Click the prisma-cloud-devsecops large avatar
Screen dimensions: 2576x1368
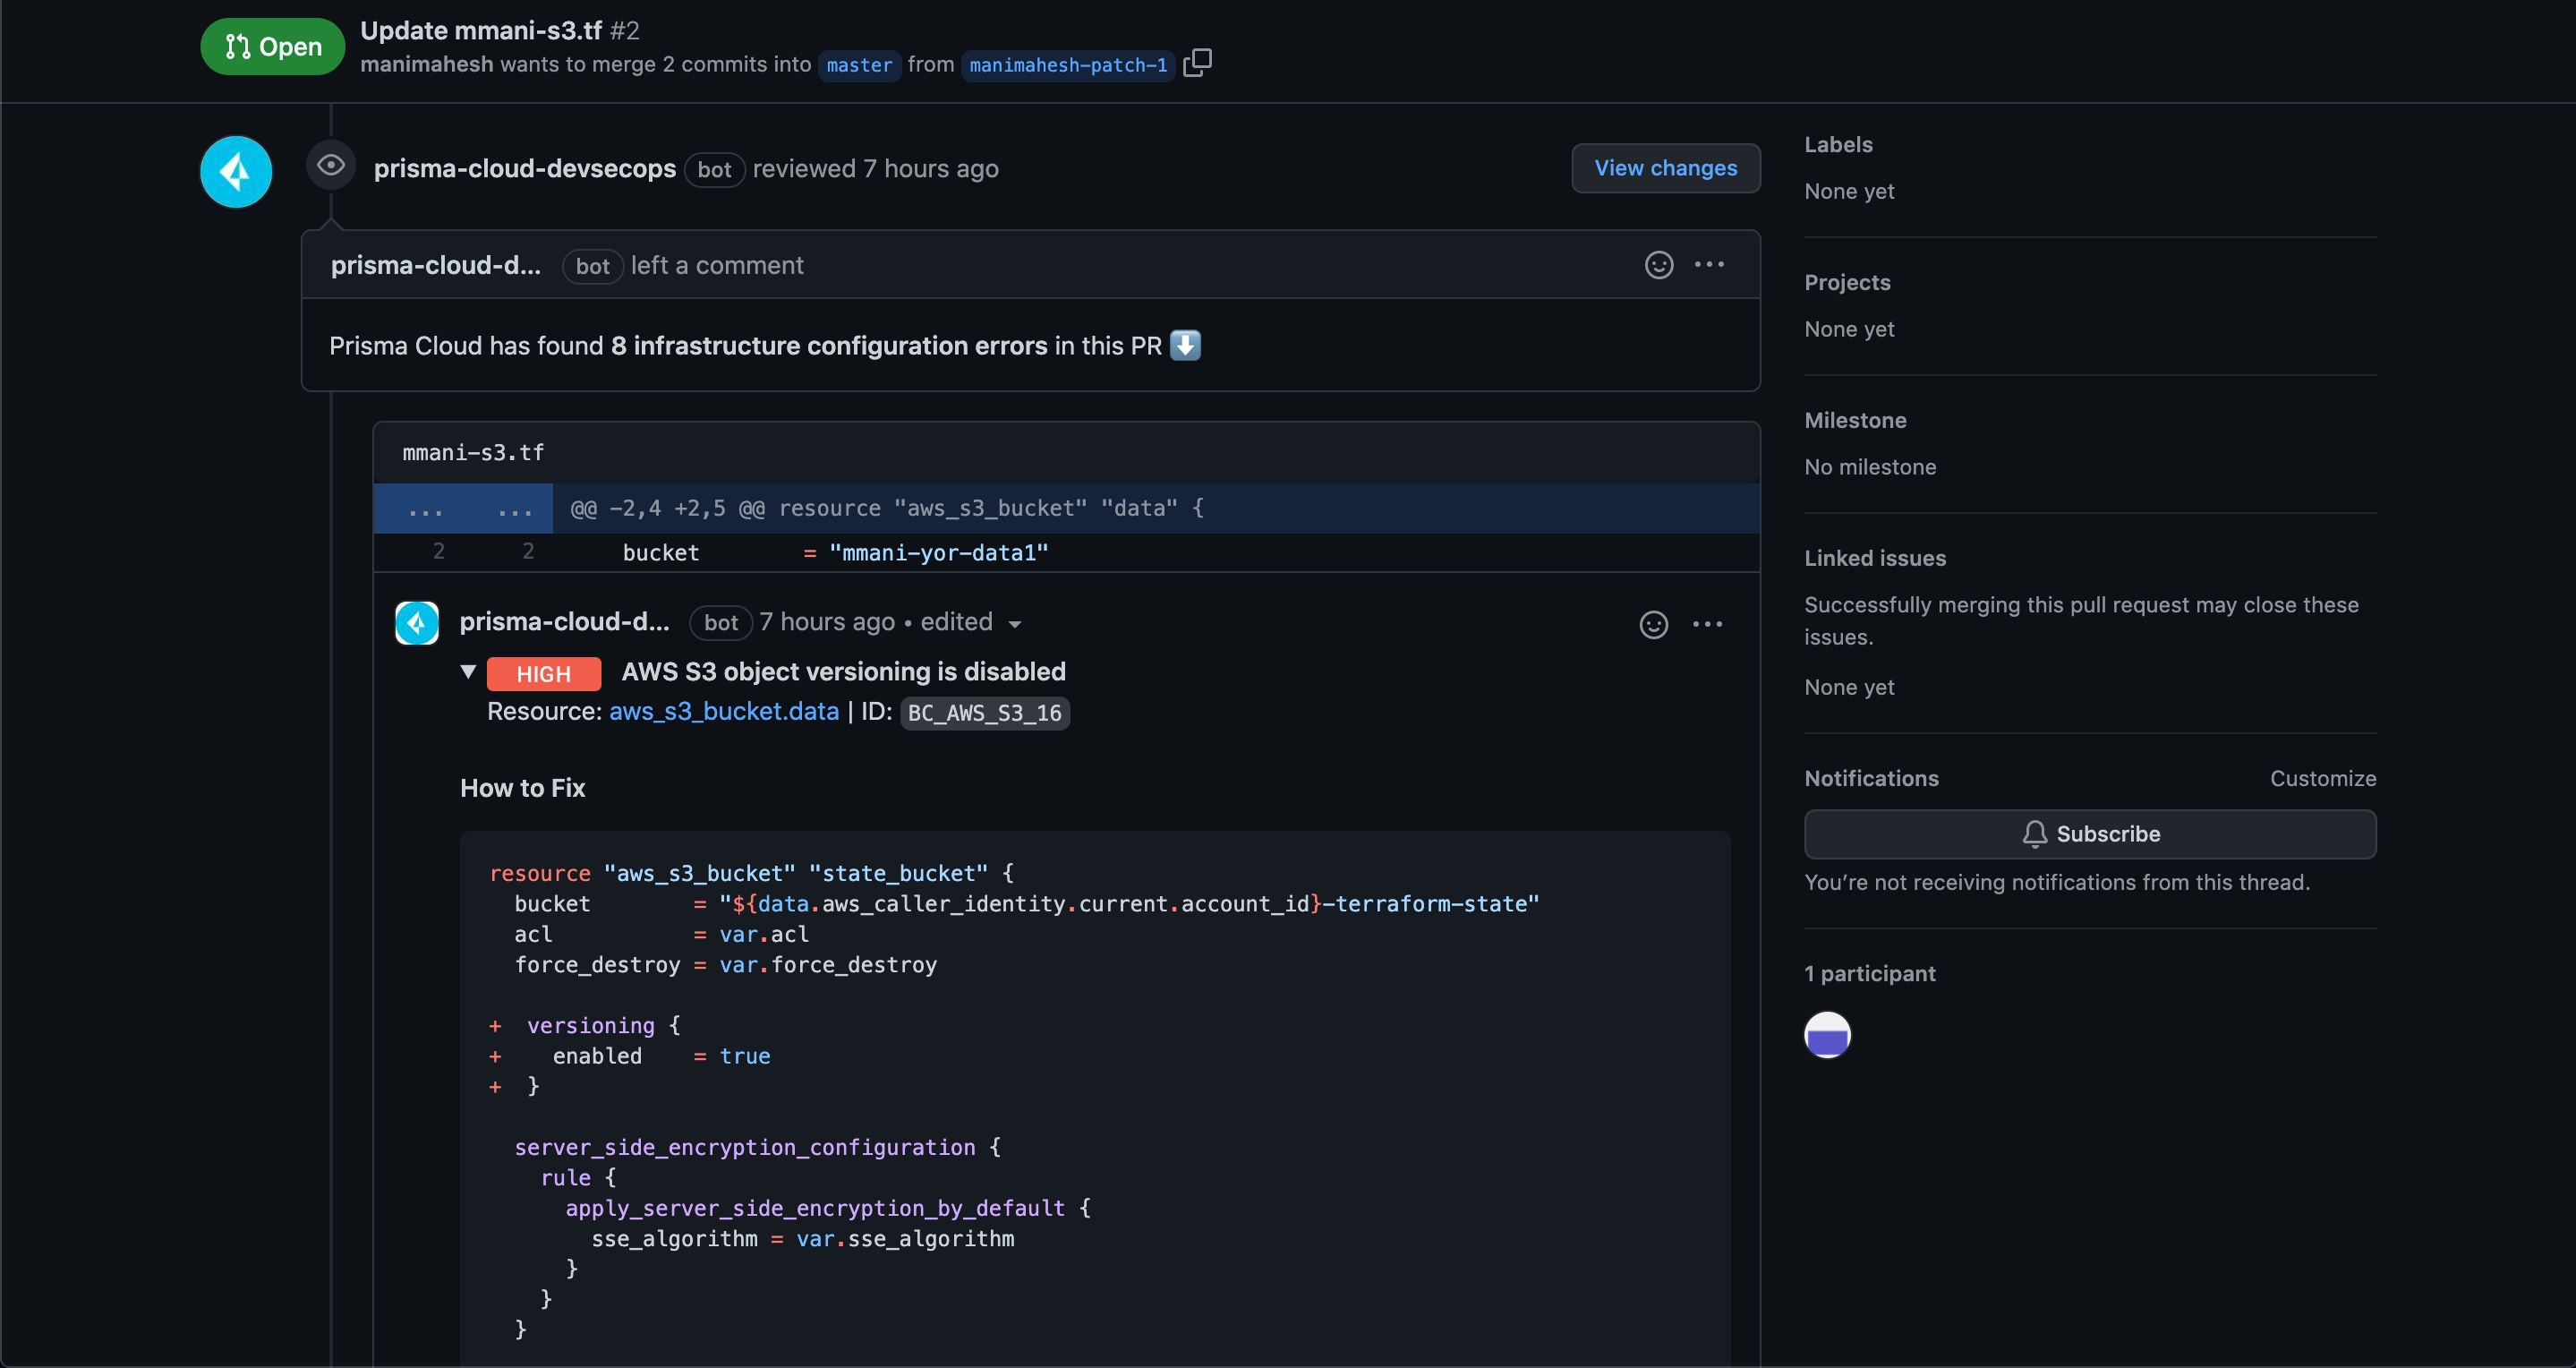pos(236,172)
